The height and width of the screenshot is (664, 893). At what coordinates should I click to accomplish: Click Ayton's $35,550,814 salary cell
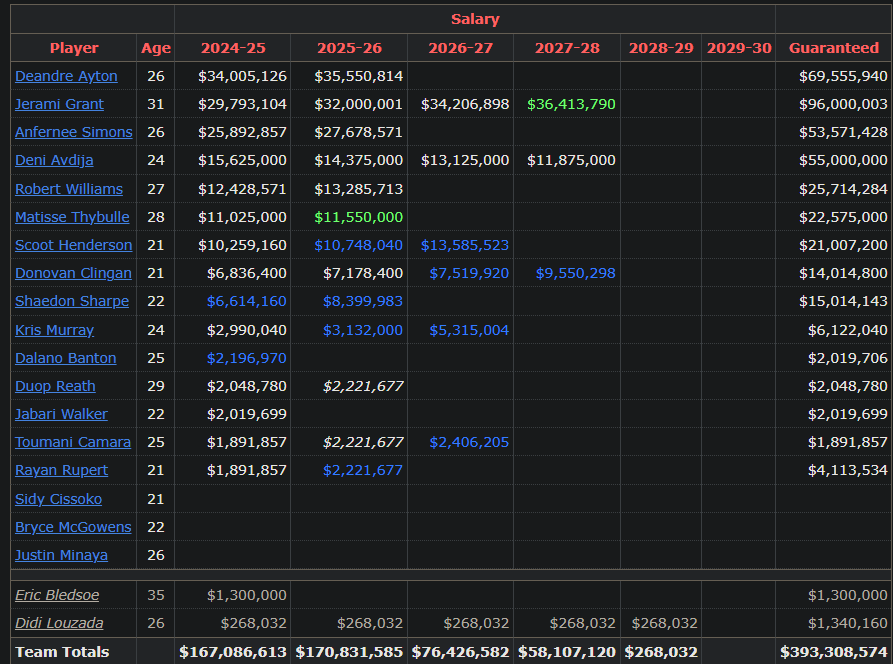coord(358,76)
